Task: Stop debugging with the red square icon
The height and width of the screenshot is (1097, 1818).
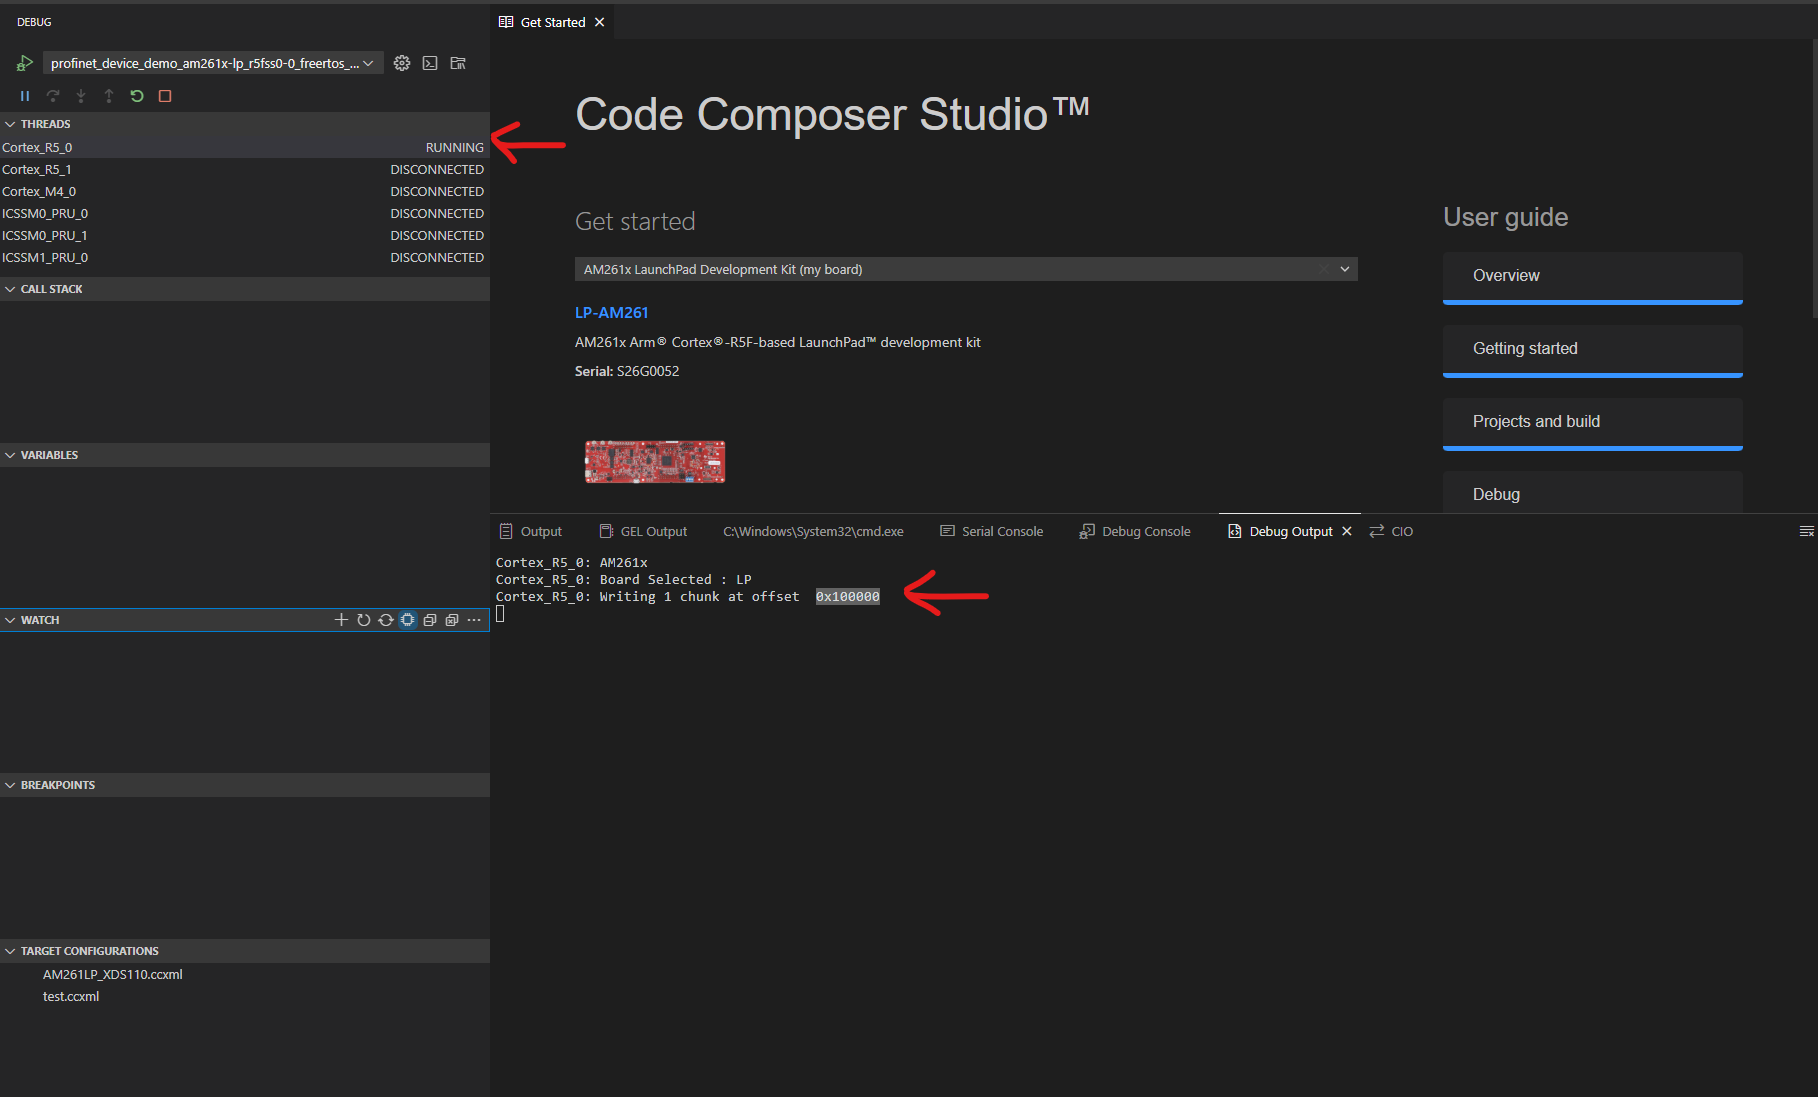Action: (x=165, y=96)
